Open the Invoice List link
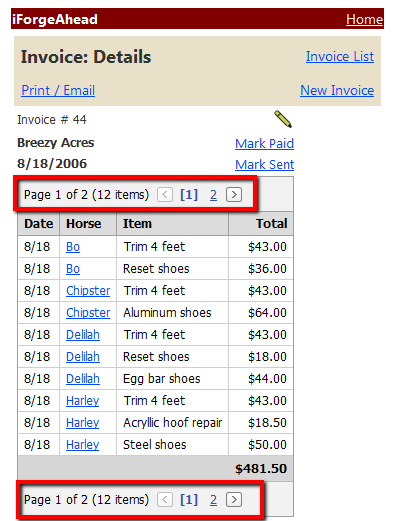393x521 pixels. point(340,56)
